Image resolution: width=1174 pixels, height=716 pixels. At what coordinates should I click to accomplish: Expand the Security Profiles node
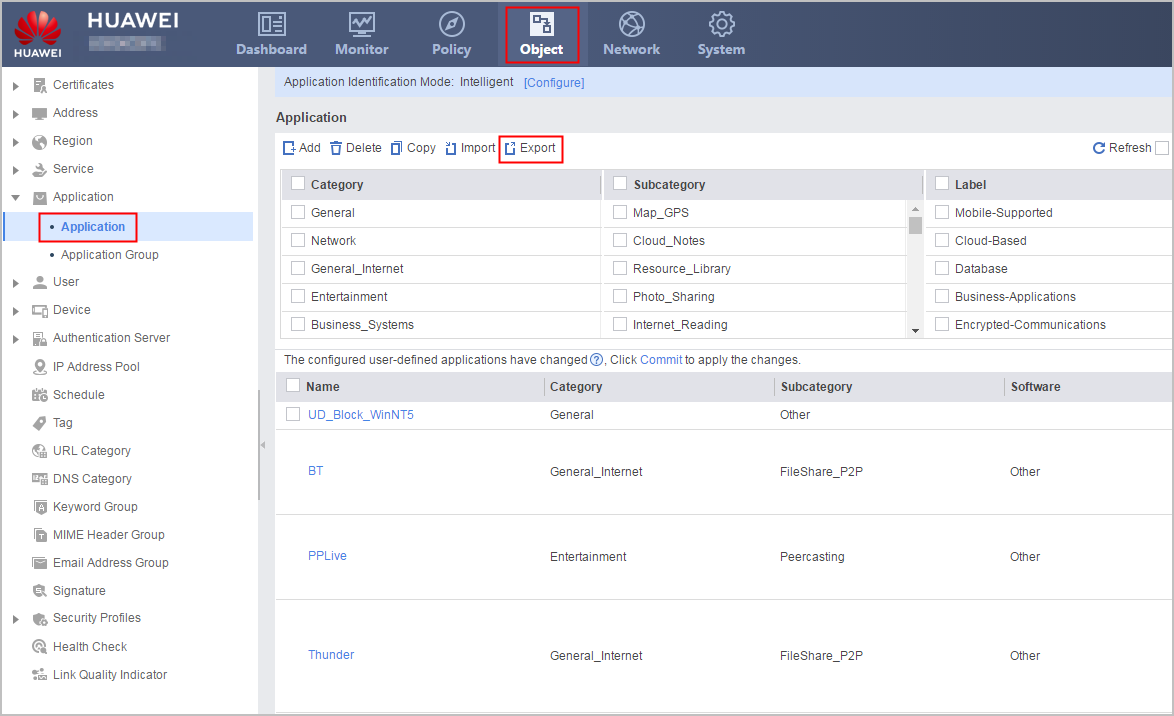[16, 619]
